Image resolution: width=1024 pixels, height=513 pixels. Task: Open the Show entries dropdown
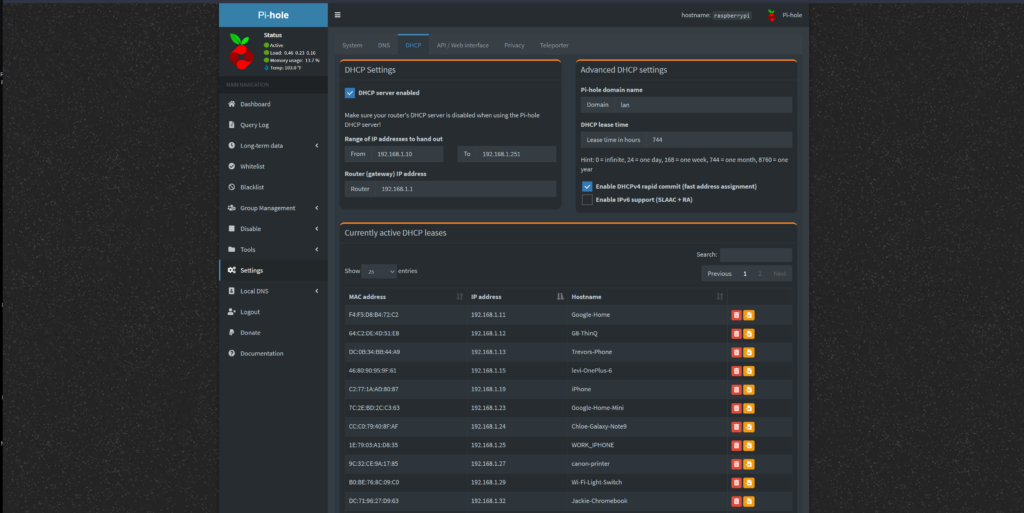click(x=379, y=272)
